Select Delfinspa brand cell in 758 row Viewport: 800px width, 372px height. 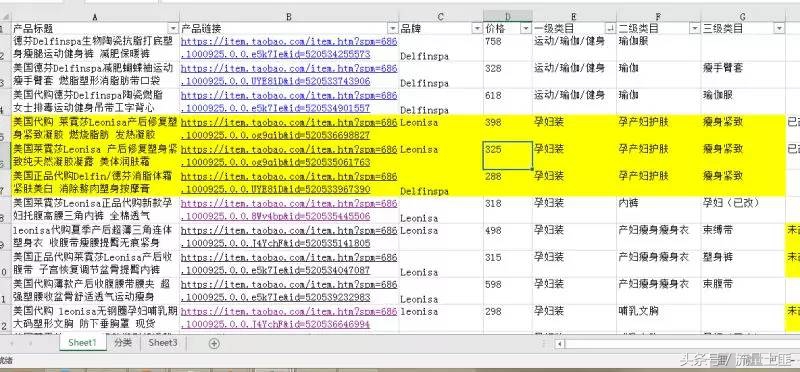point(441,48)
